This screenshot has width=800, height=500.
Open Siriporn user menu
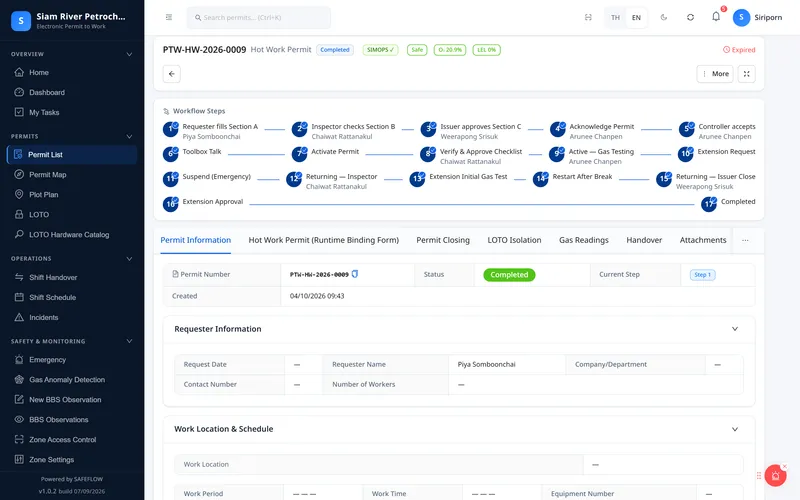[758, 17]
